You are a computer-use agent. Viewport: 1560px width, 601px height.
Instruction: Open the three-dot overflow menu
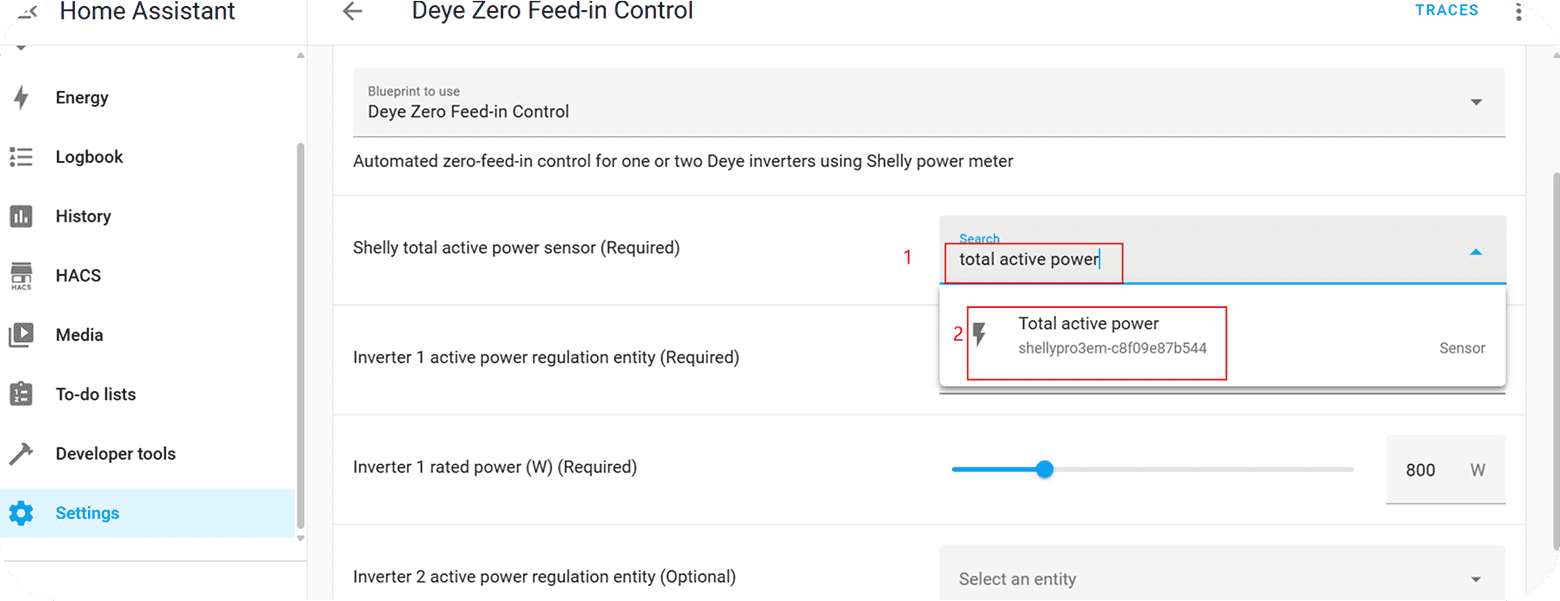1519,11
